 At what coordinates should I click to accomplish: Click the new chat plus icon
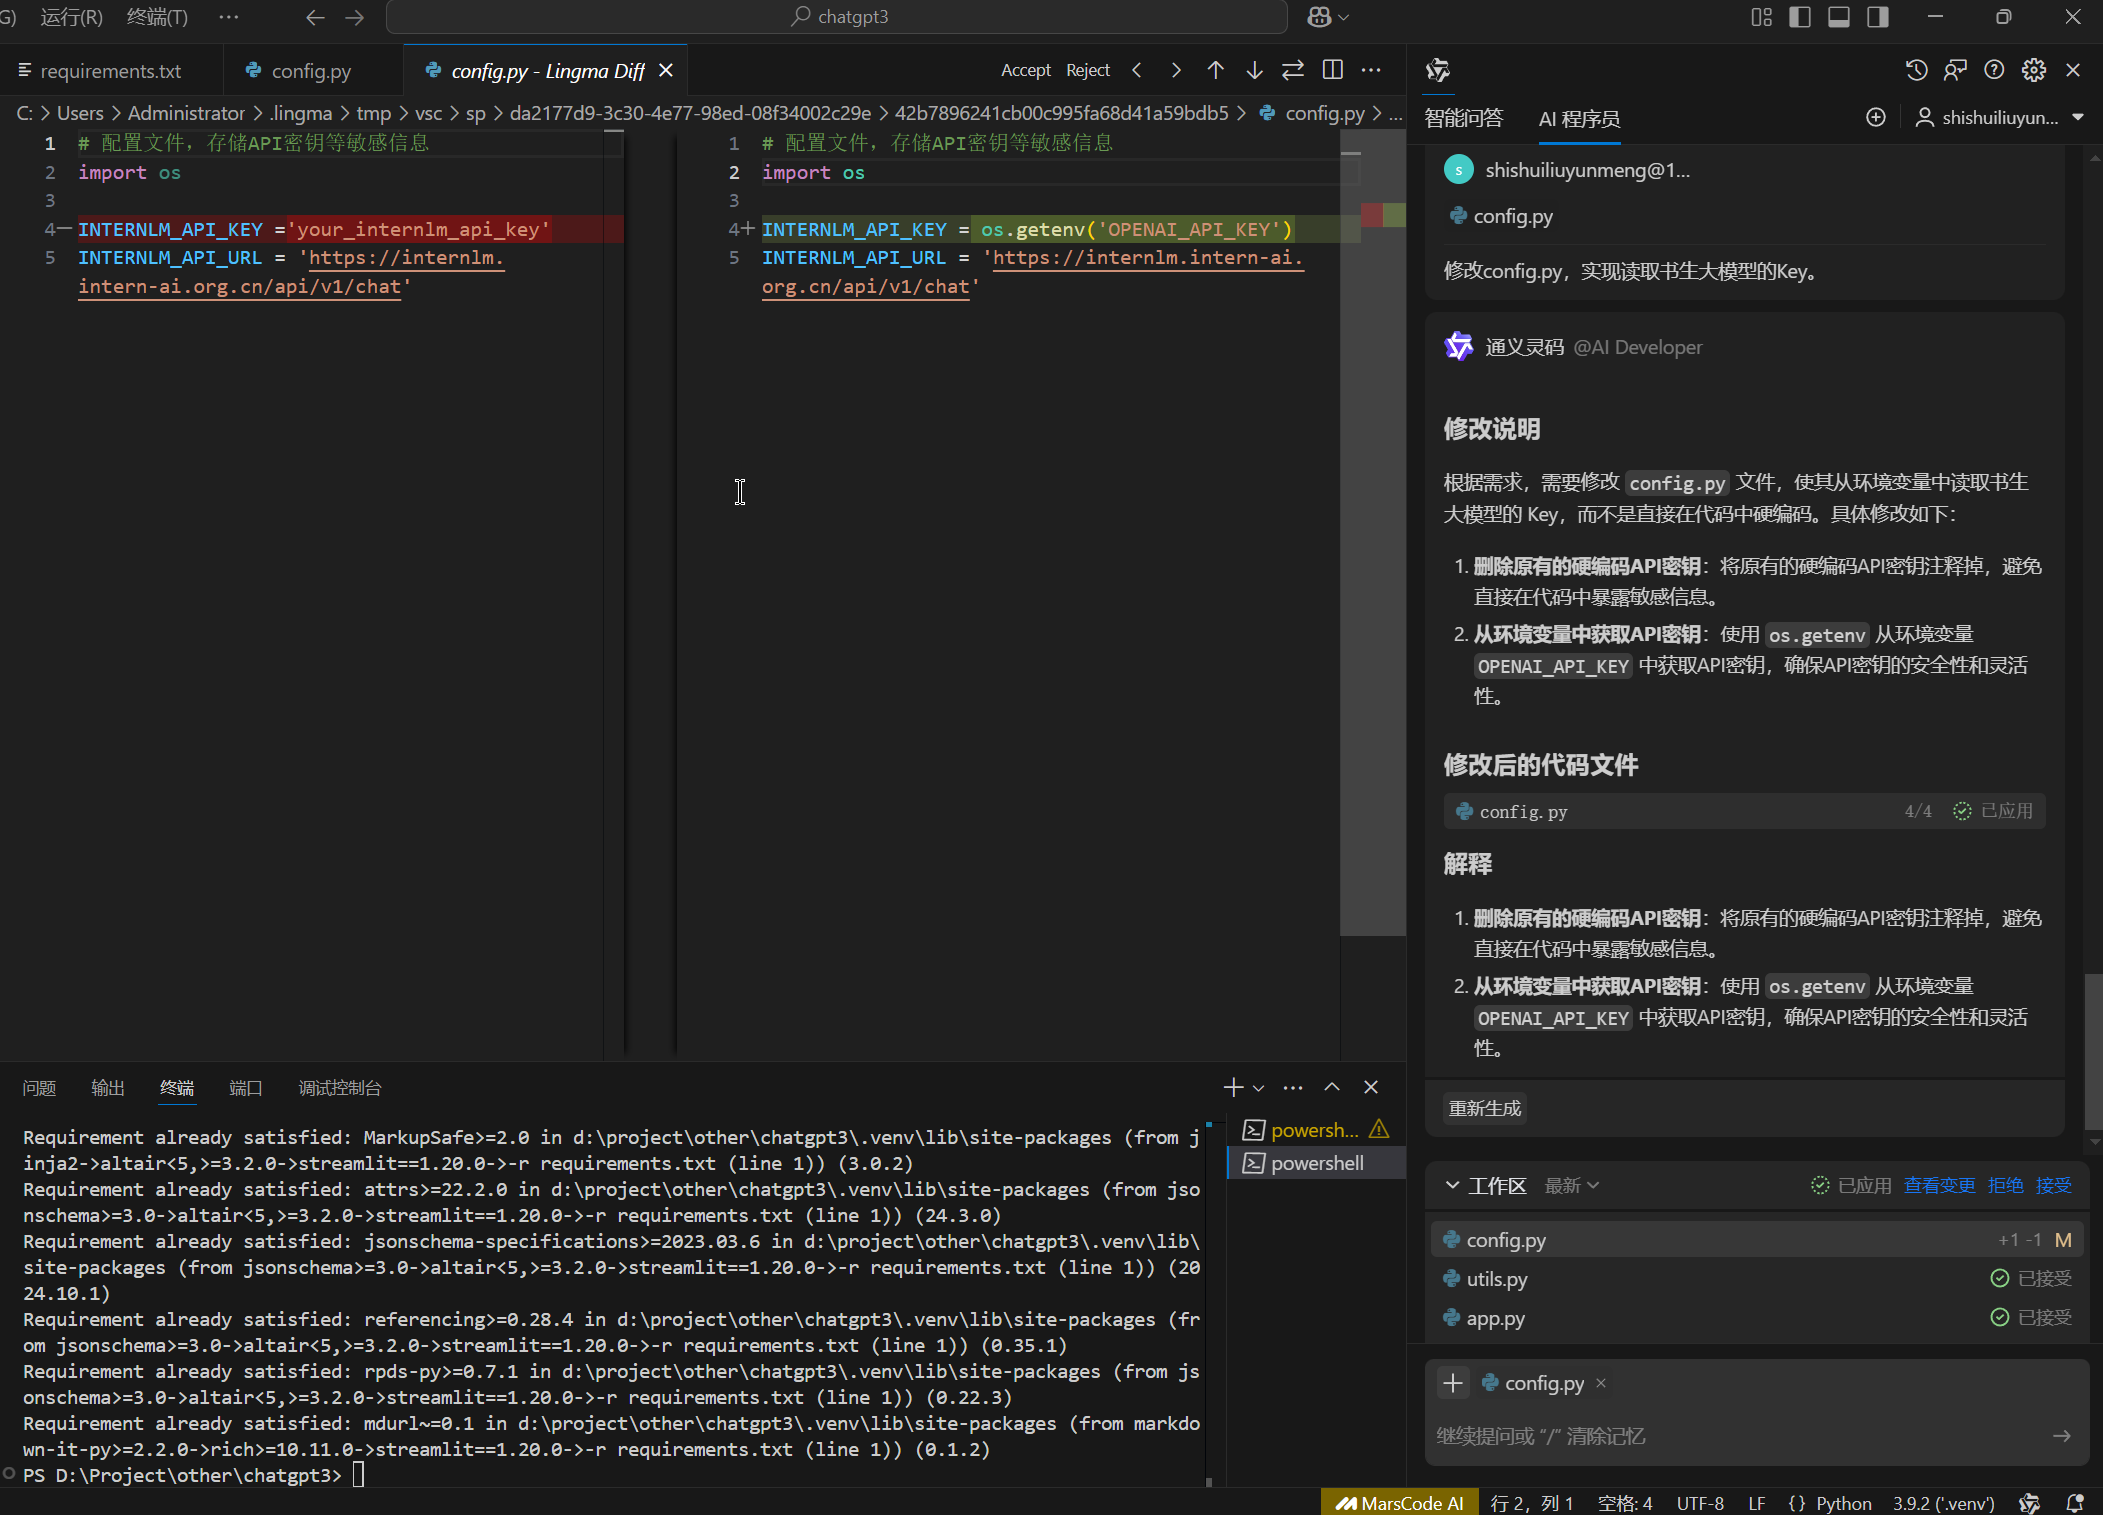pos(1876,118)
